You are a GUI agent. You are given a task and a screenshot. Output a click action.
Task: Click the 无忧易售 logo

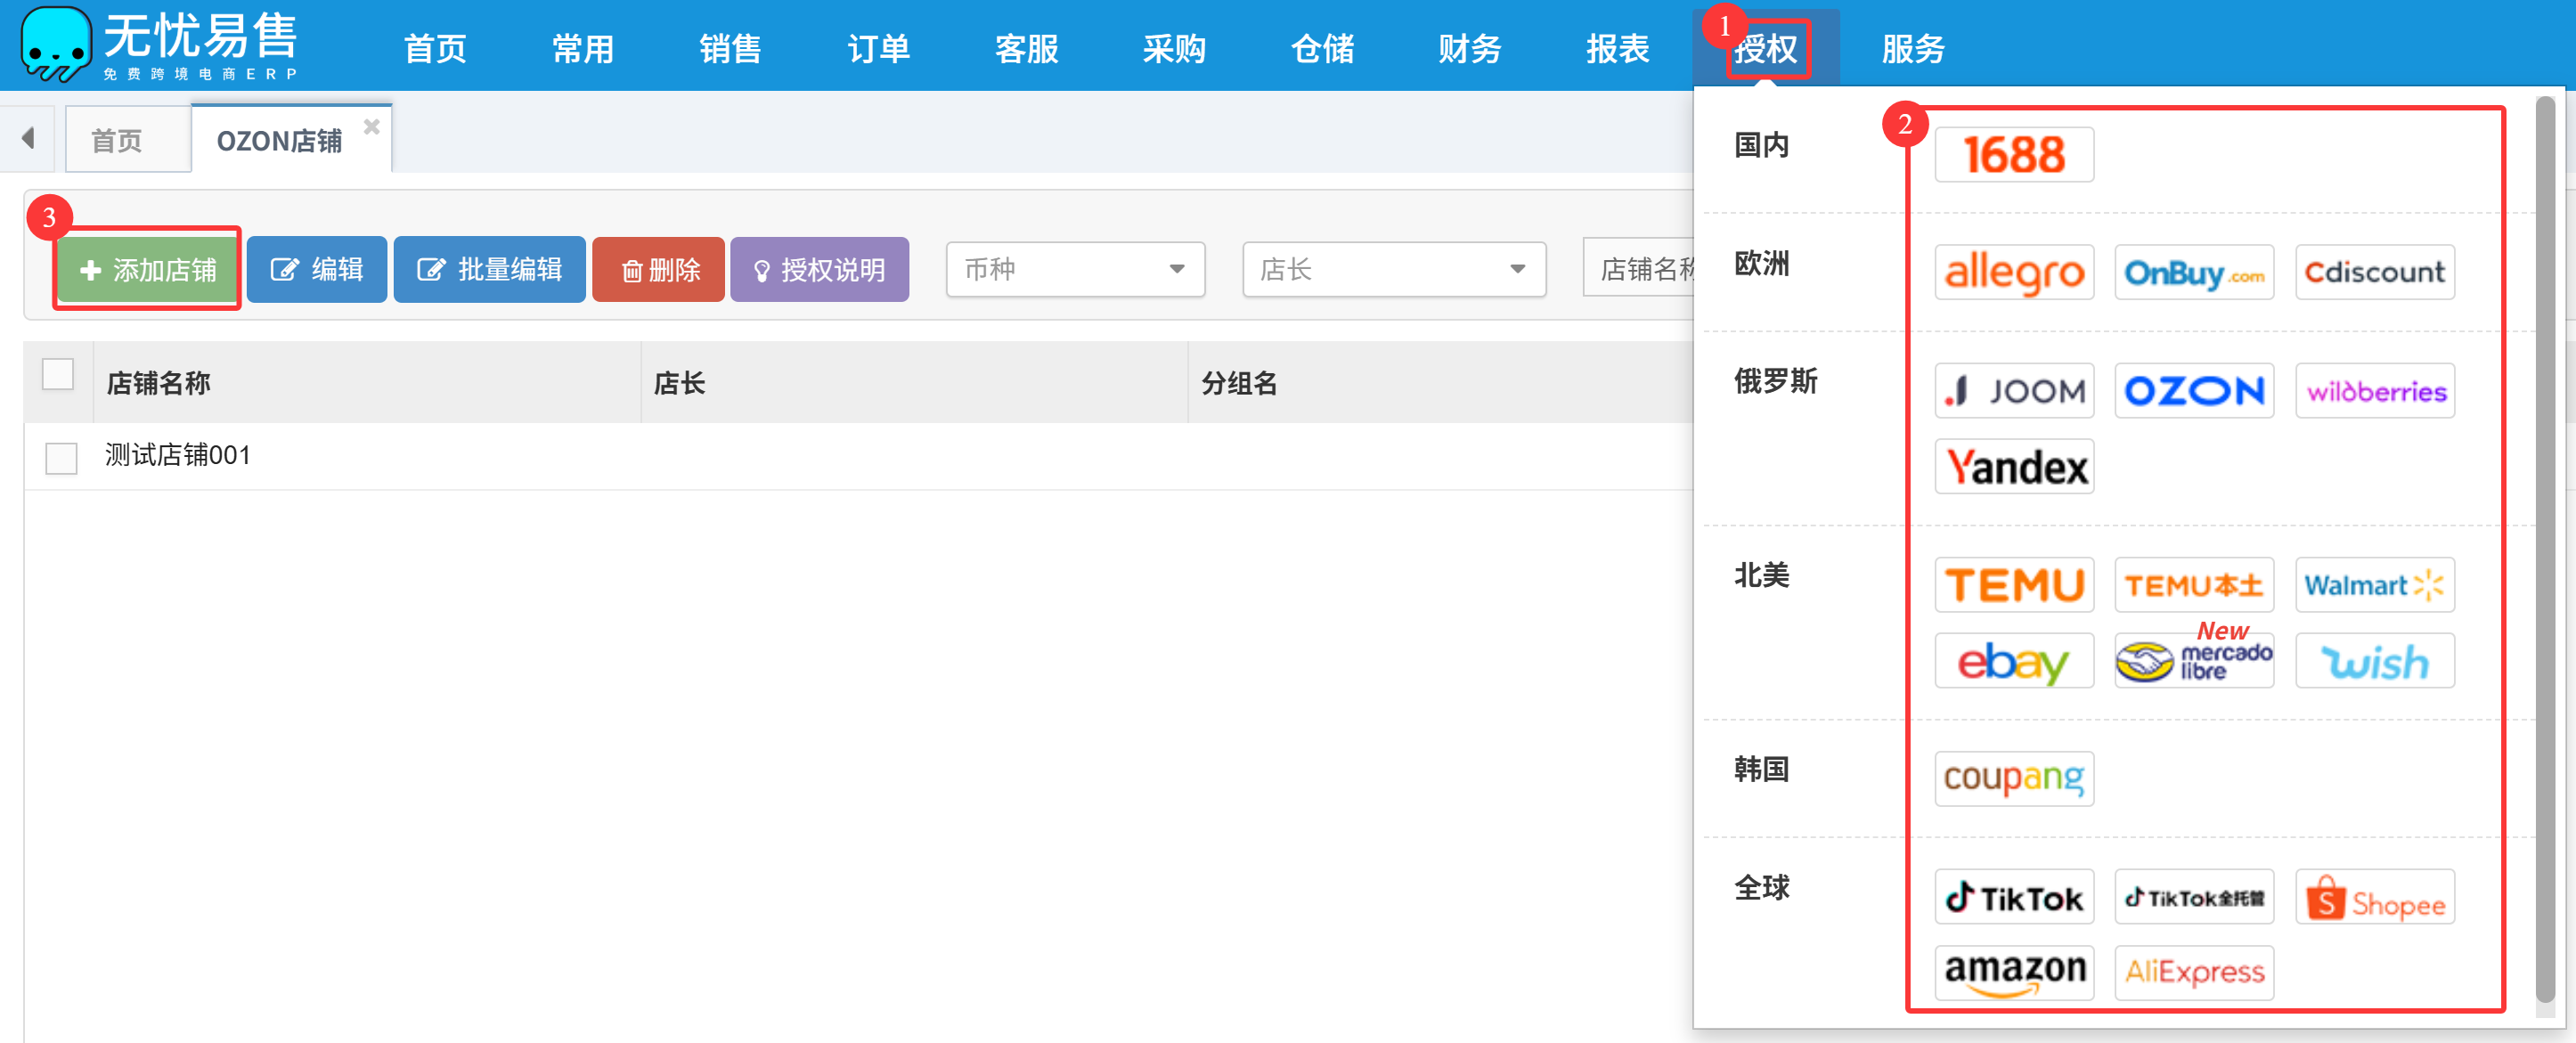(x=159, y=45)
